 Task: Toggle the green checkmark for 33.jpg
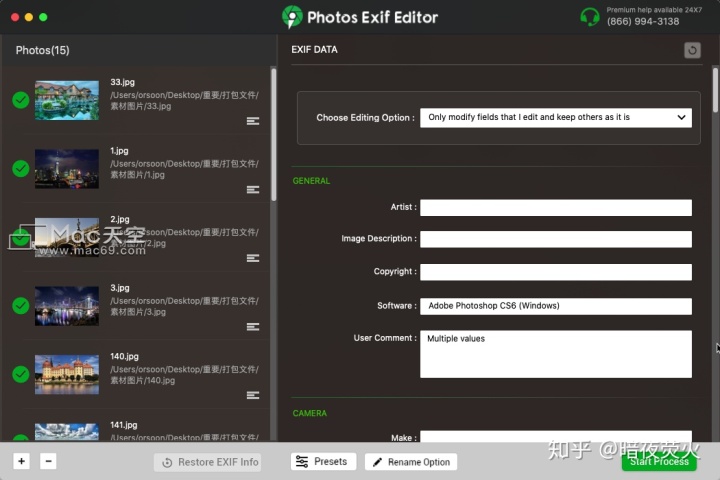tap(21, 100)
